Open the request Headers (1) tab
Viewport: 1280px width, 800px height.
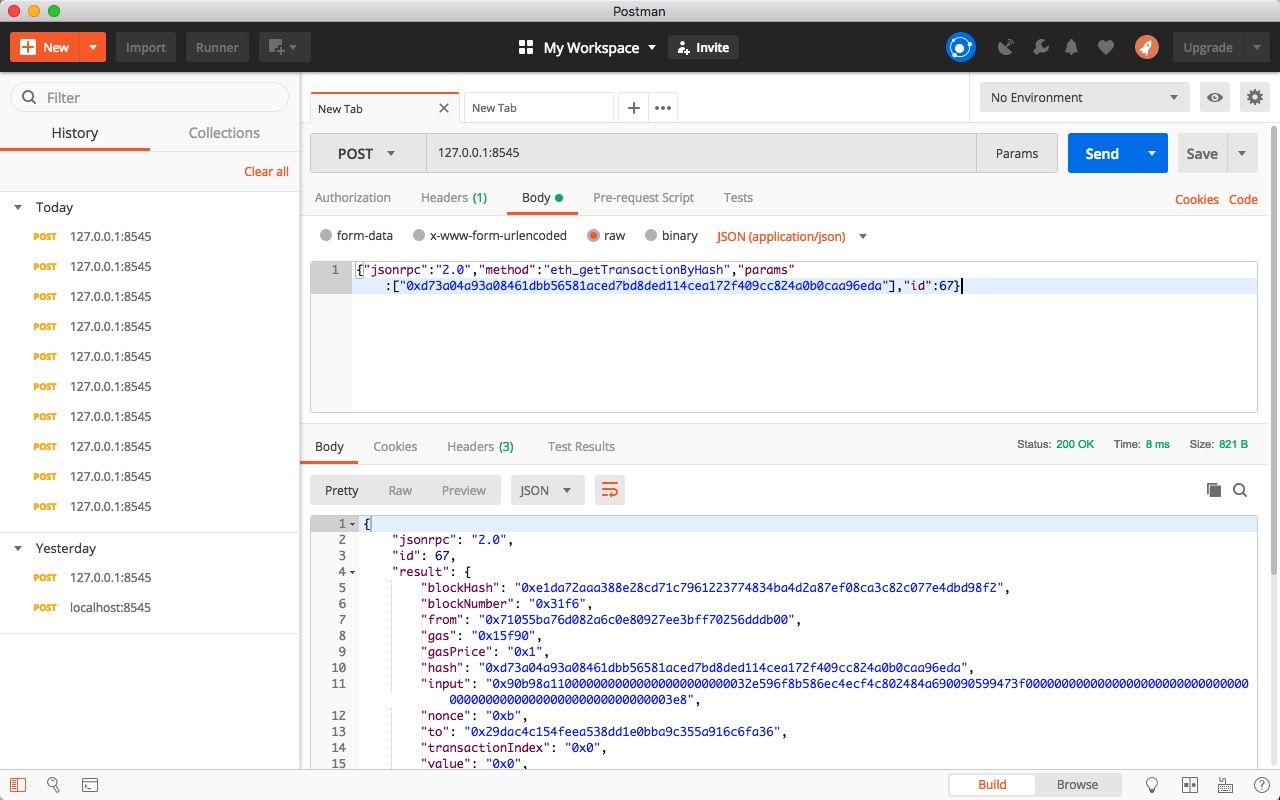coord(454,198)
